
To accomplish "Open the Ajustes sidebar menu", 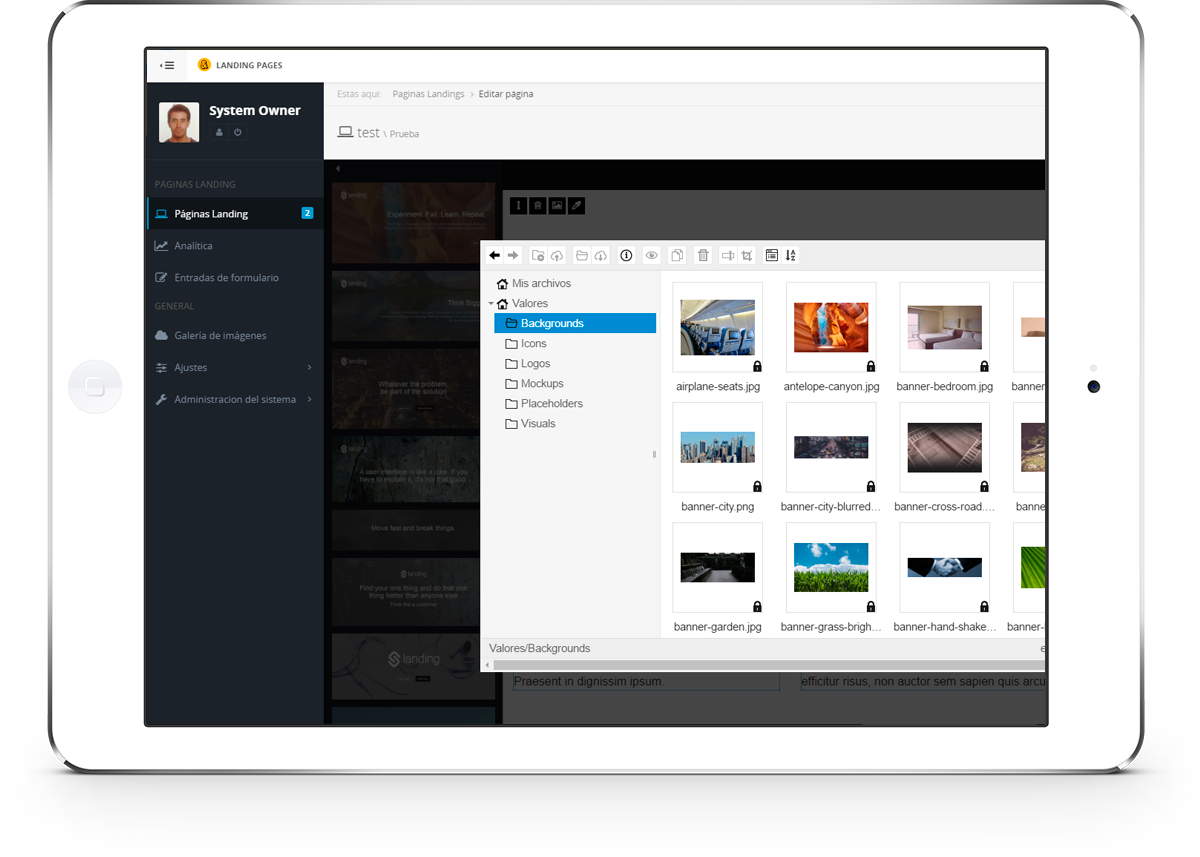I will [x=235, y=367].
